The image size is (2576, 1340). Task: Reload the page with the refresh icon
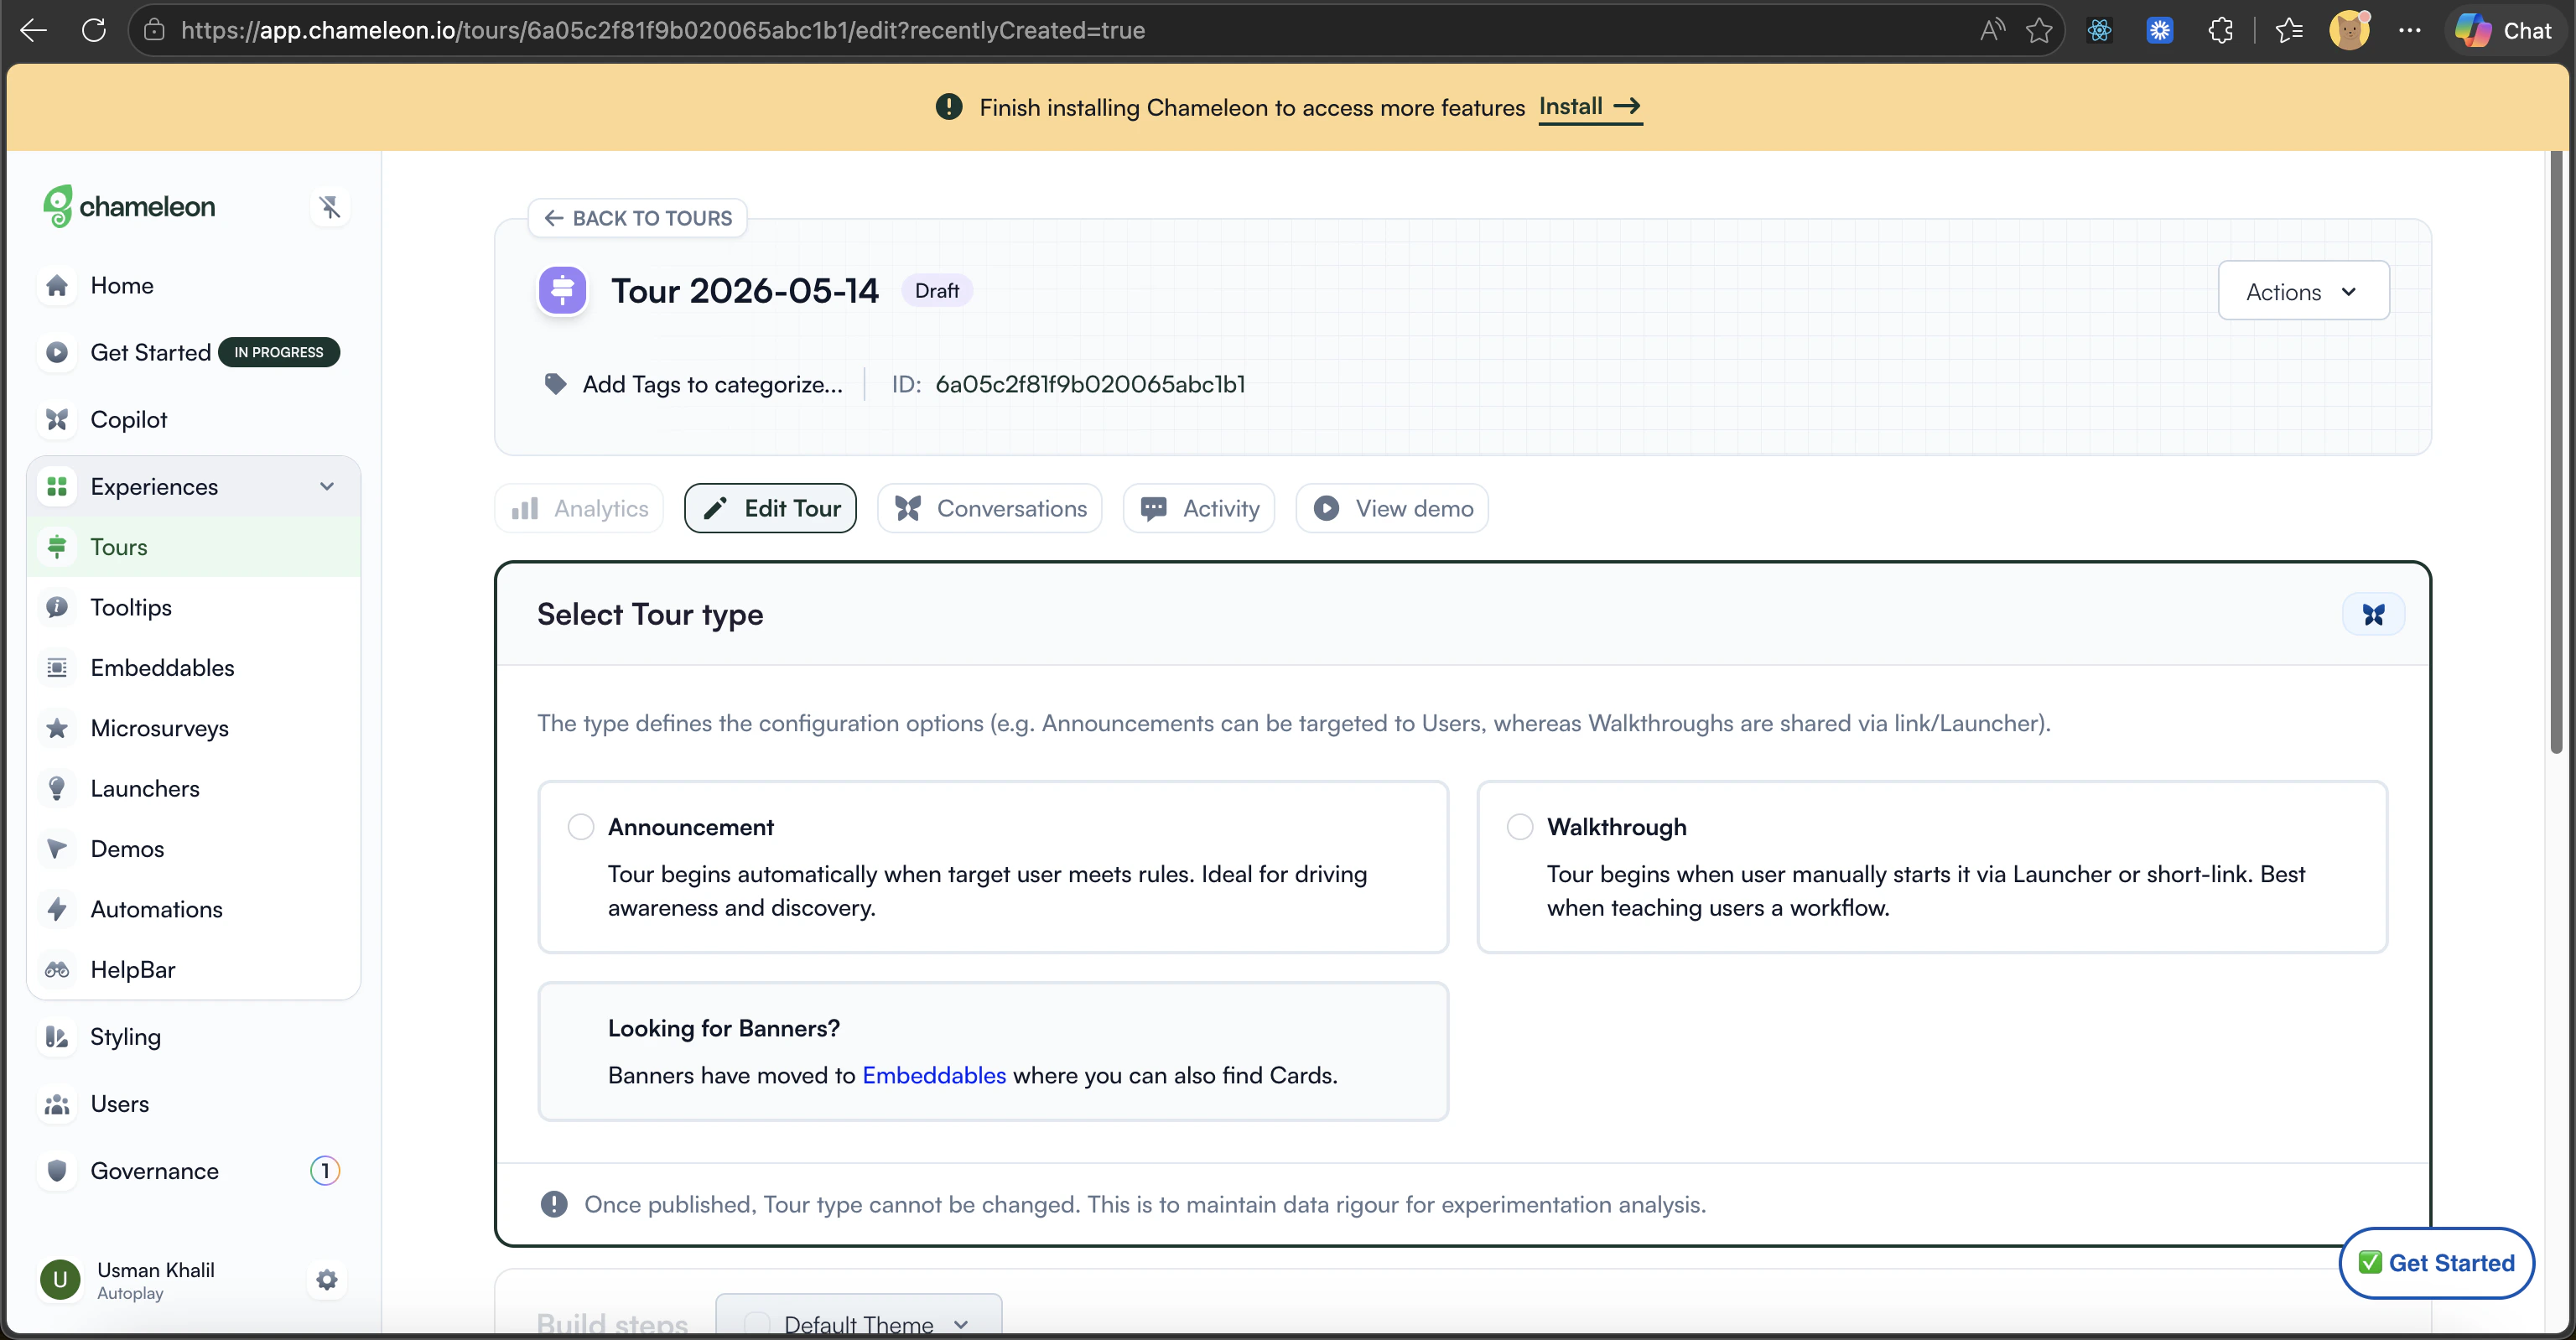click(94, 30)
